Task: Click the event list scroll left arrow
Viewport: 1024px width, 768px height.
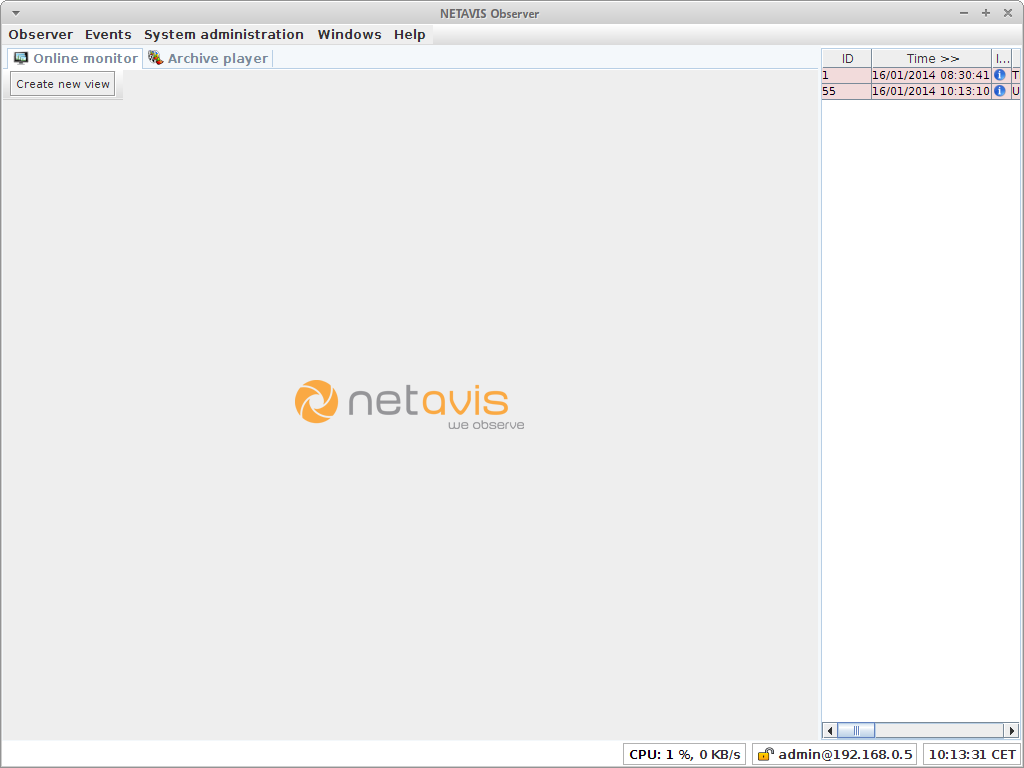Action: (829, 730)
